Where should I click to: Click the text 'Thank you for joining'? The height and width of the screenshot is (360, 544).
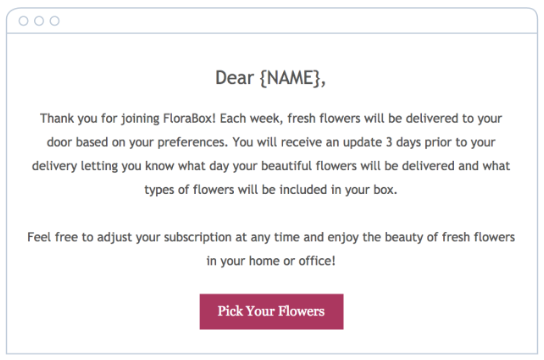tap(100, 119)
